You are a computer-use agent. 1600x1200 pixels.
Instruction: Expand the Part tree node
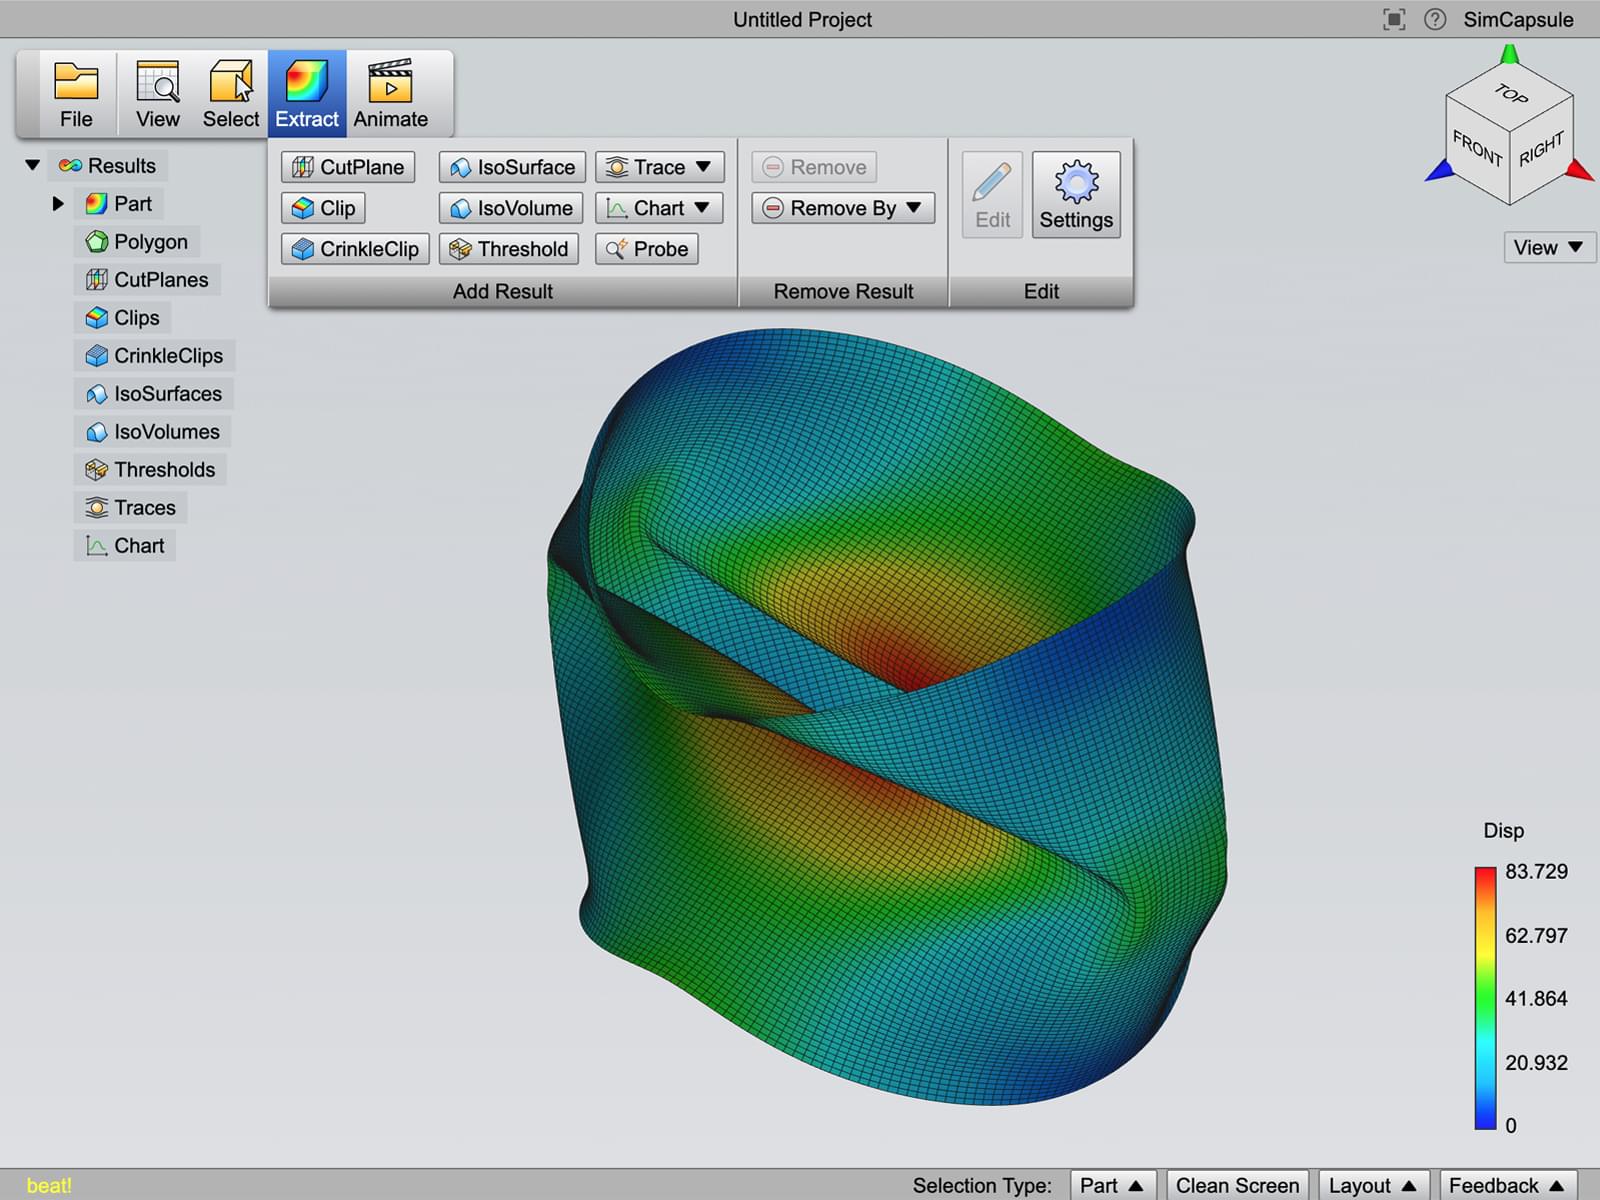[x=58, y=204]
